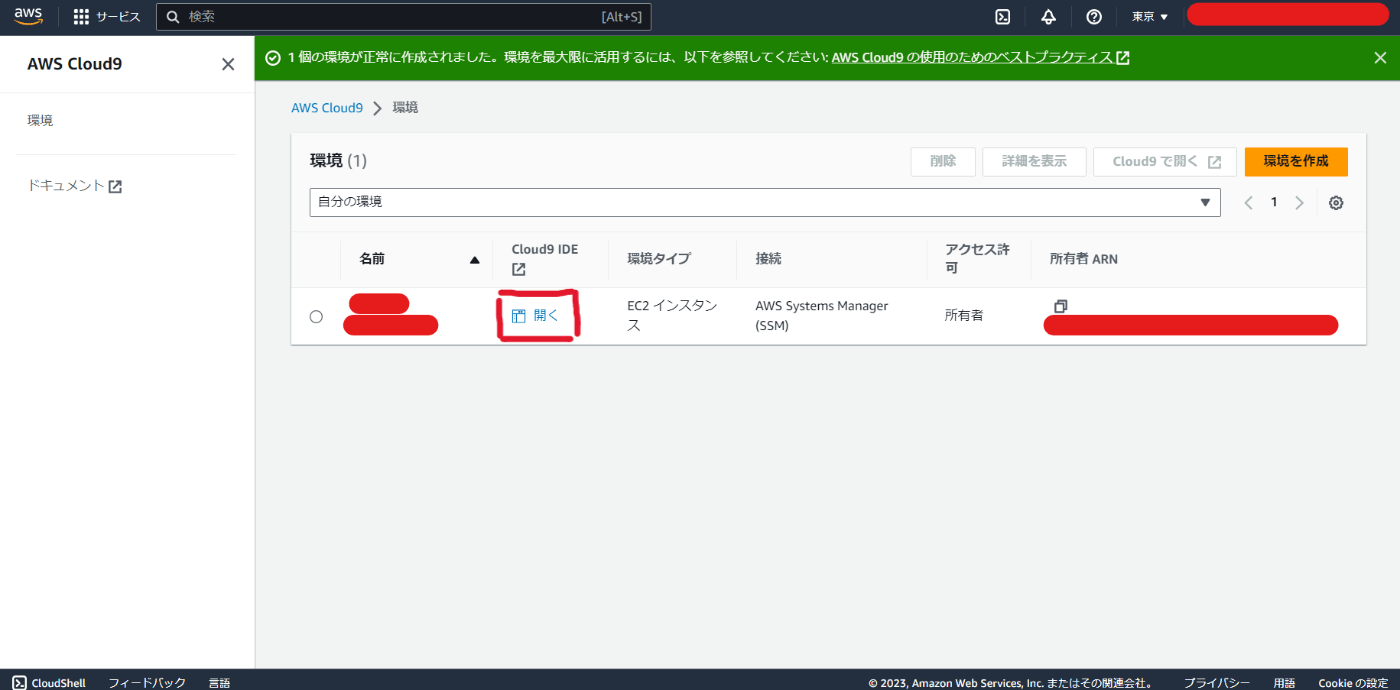Click the AWS Systems Manager (SSM) cell
Image resolution: width=1400 pixels, height=690 pixels.
[x=822, y=316]
